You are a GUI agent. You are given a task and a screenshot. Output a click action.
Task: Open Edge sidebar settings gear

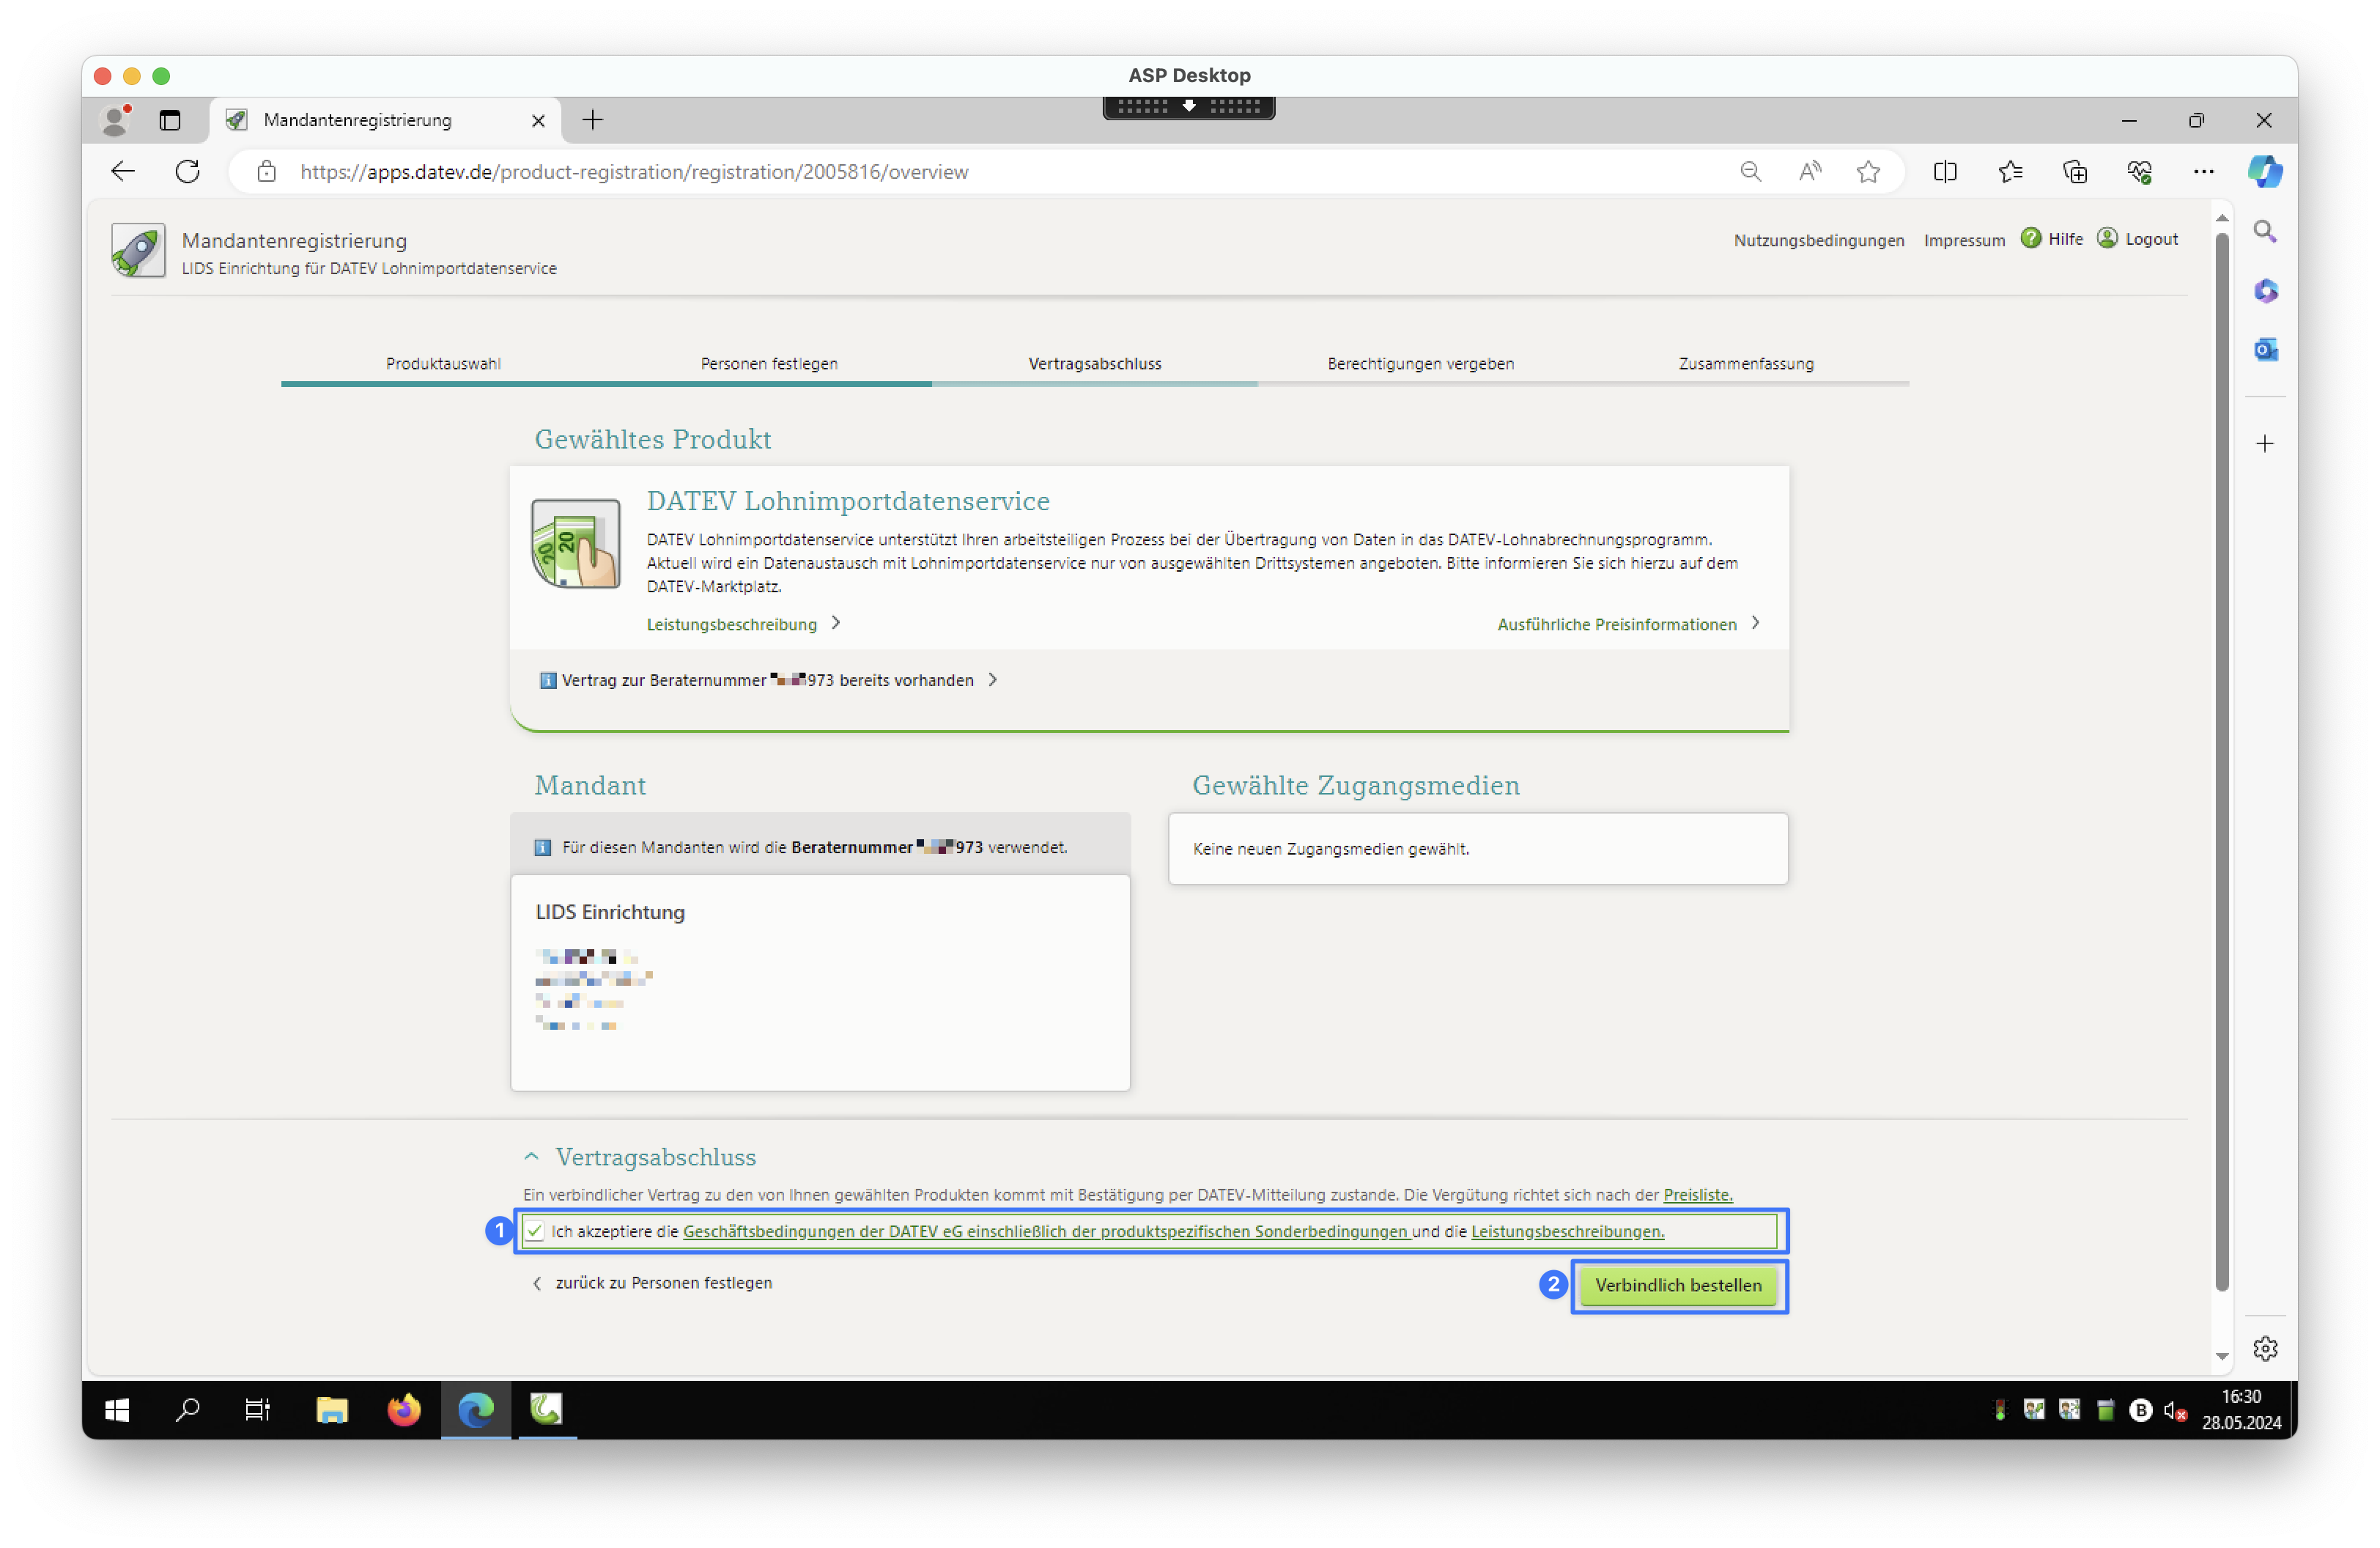2265,1348
